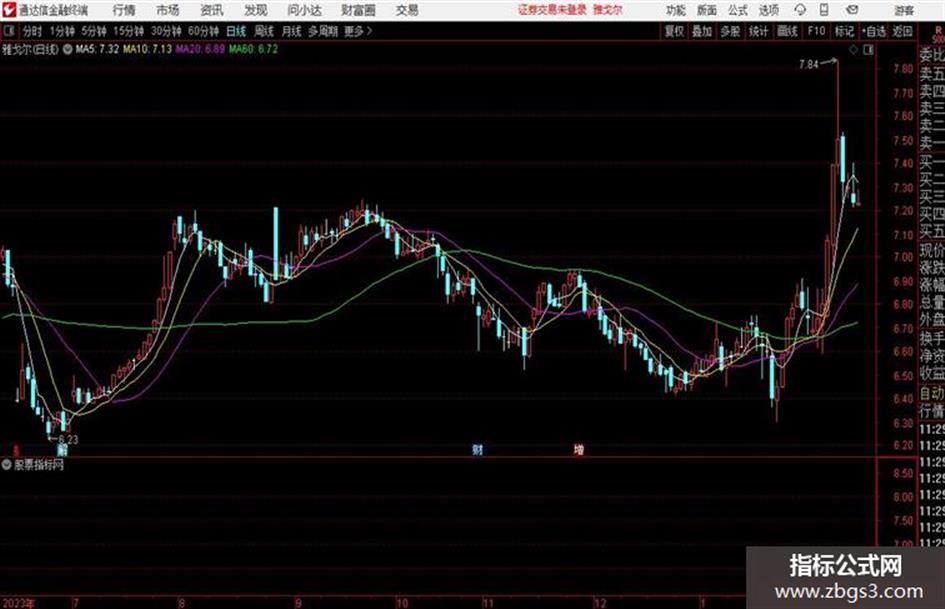This screenshot has width=945, height=609.
Task: Open the 资讯 menu
Action: coord(212,10)
